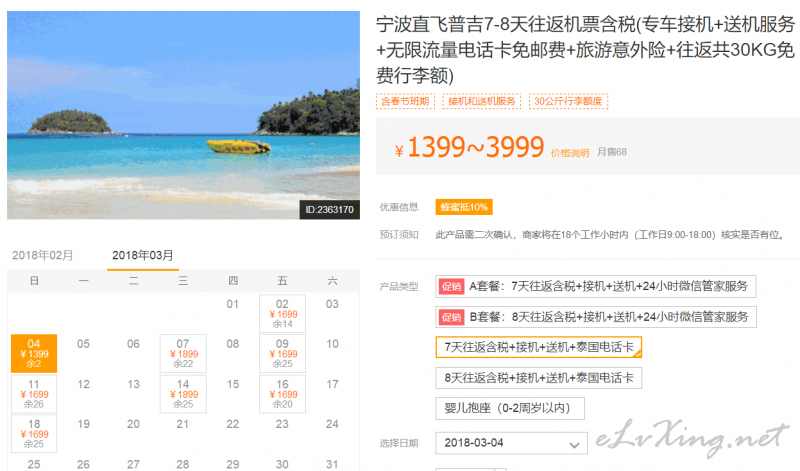
Task: Click the 含春节班期 tag
Action: (405, 101)
